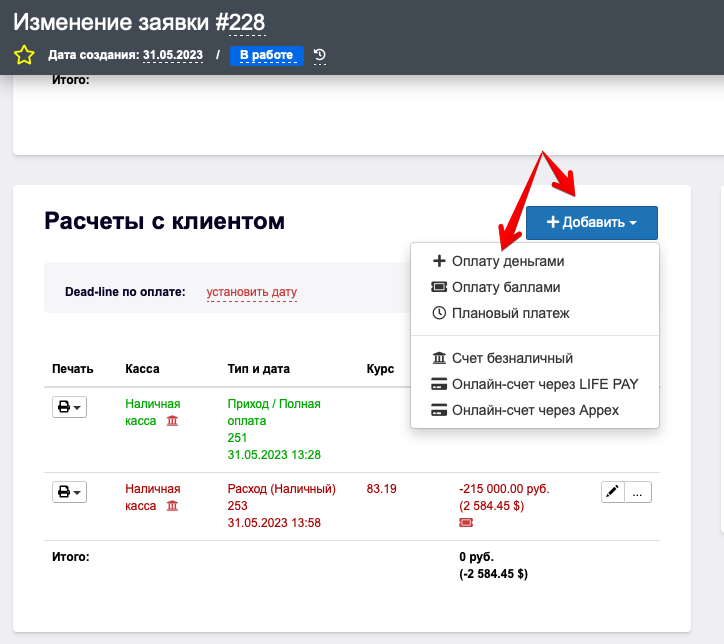Screen dimensions: 724x644
Task: Mark request as favorite with star icon
Action: coord(24,55)
